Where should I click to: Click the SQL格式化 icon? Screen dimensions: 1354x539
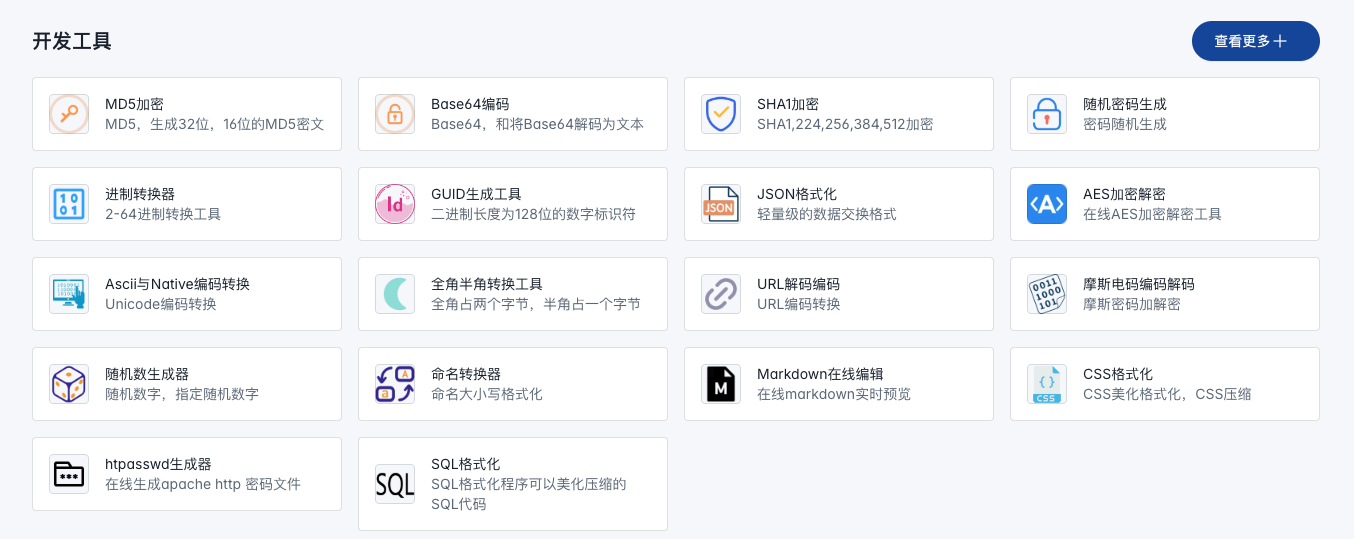point(395,484)
